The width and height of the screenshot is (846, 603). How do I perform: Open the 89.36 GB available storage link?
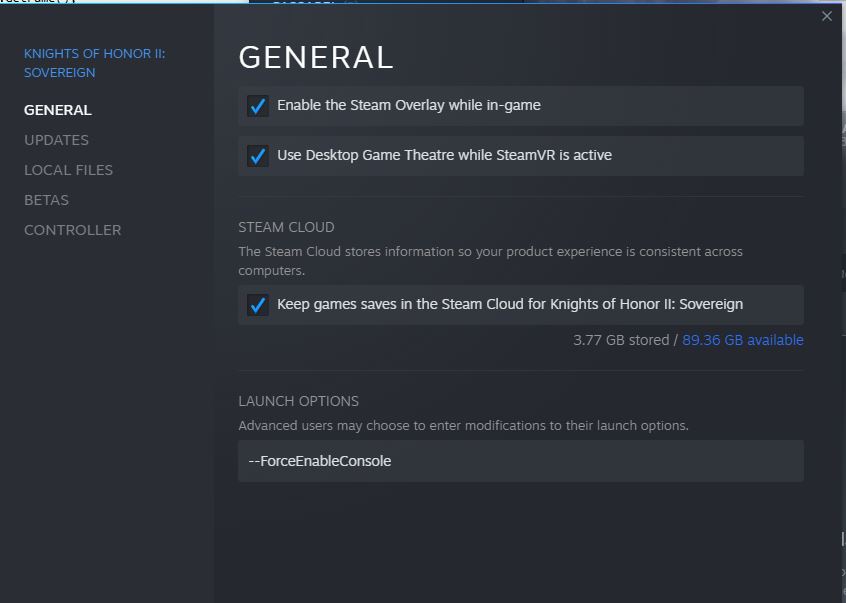click(743, 340)
